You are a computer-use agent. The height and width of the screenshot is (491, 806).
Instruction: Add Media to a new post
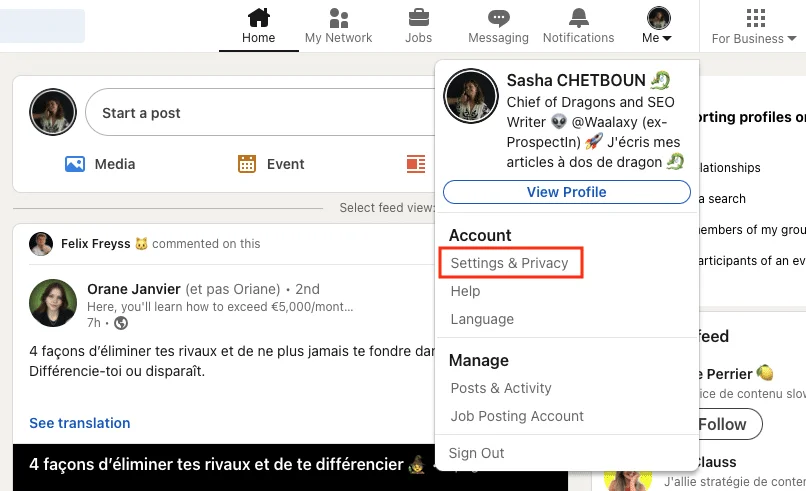[x=100, y=164]
